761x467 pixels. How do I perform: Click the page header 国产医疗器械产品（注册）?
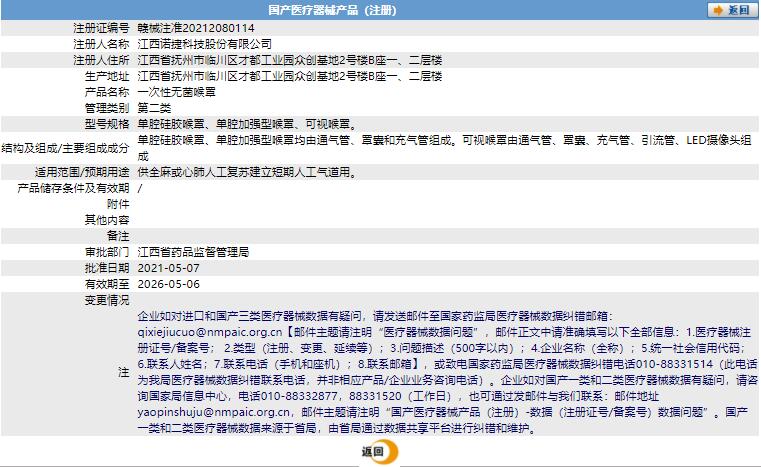coord(332,10)
